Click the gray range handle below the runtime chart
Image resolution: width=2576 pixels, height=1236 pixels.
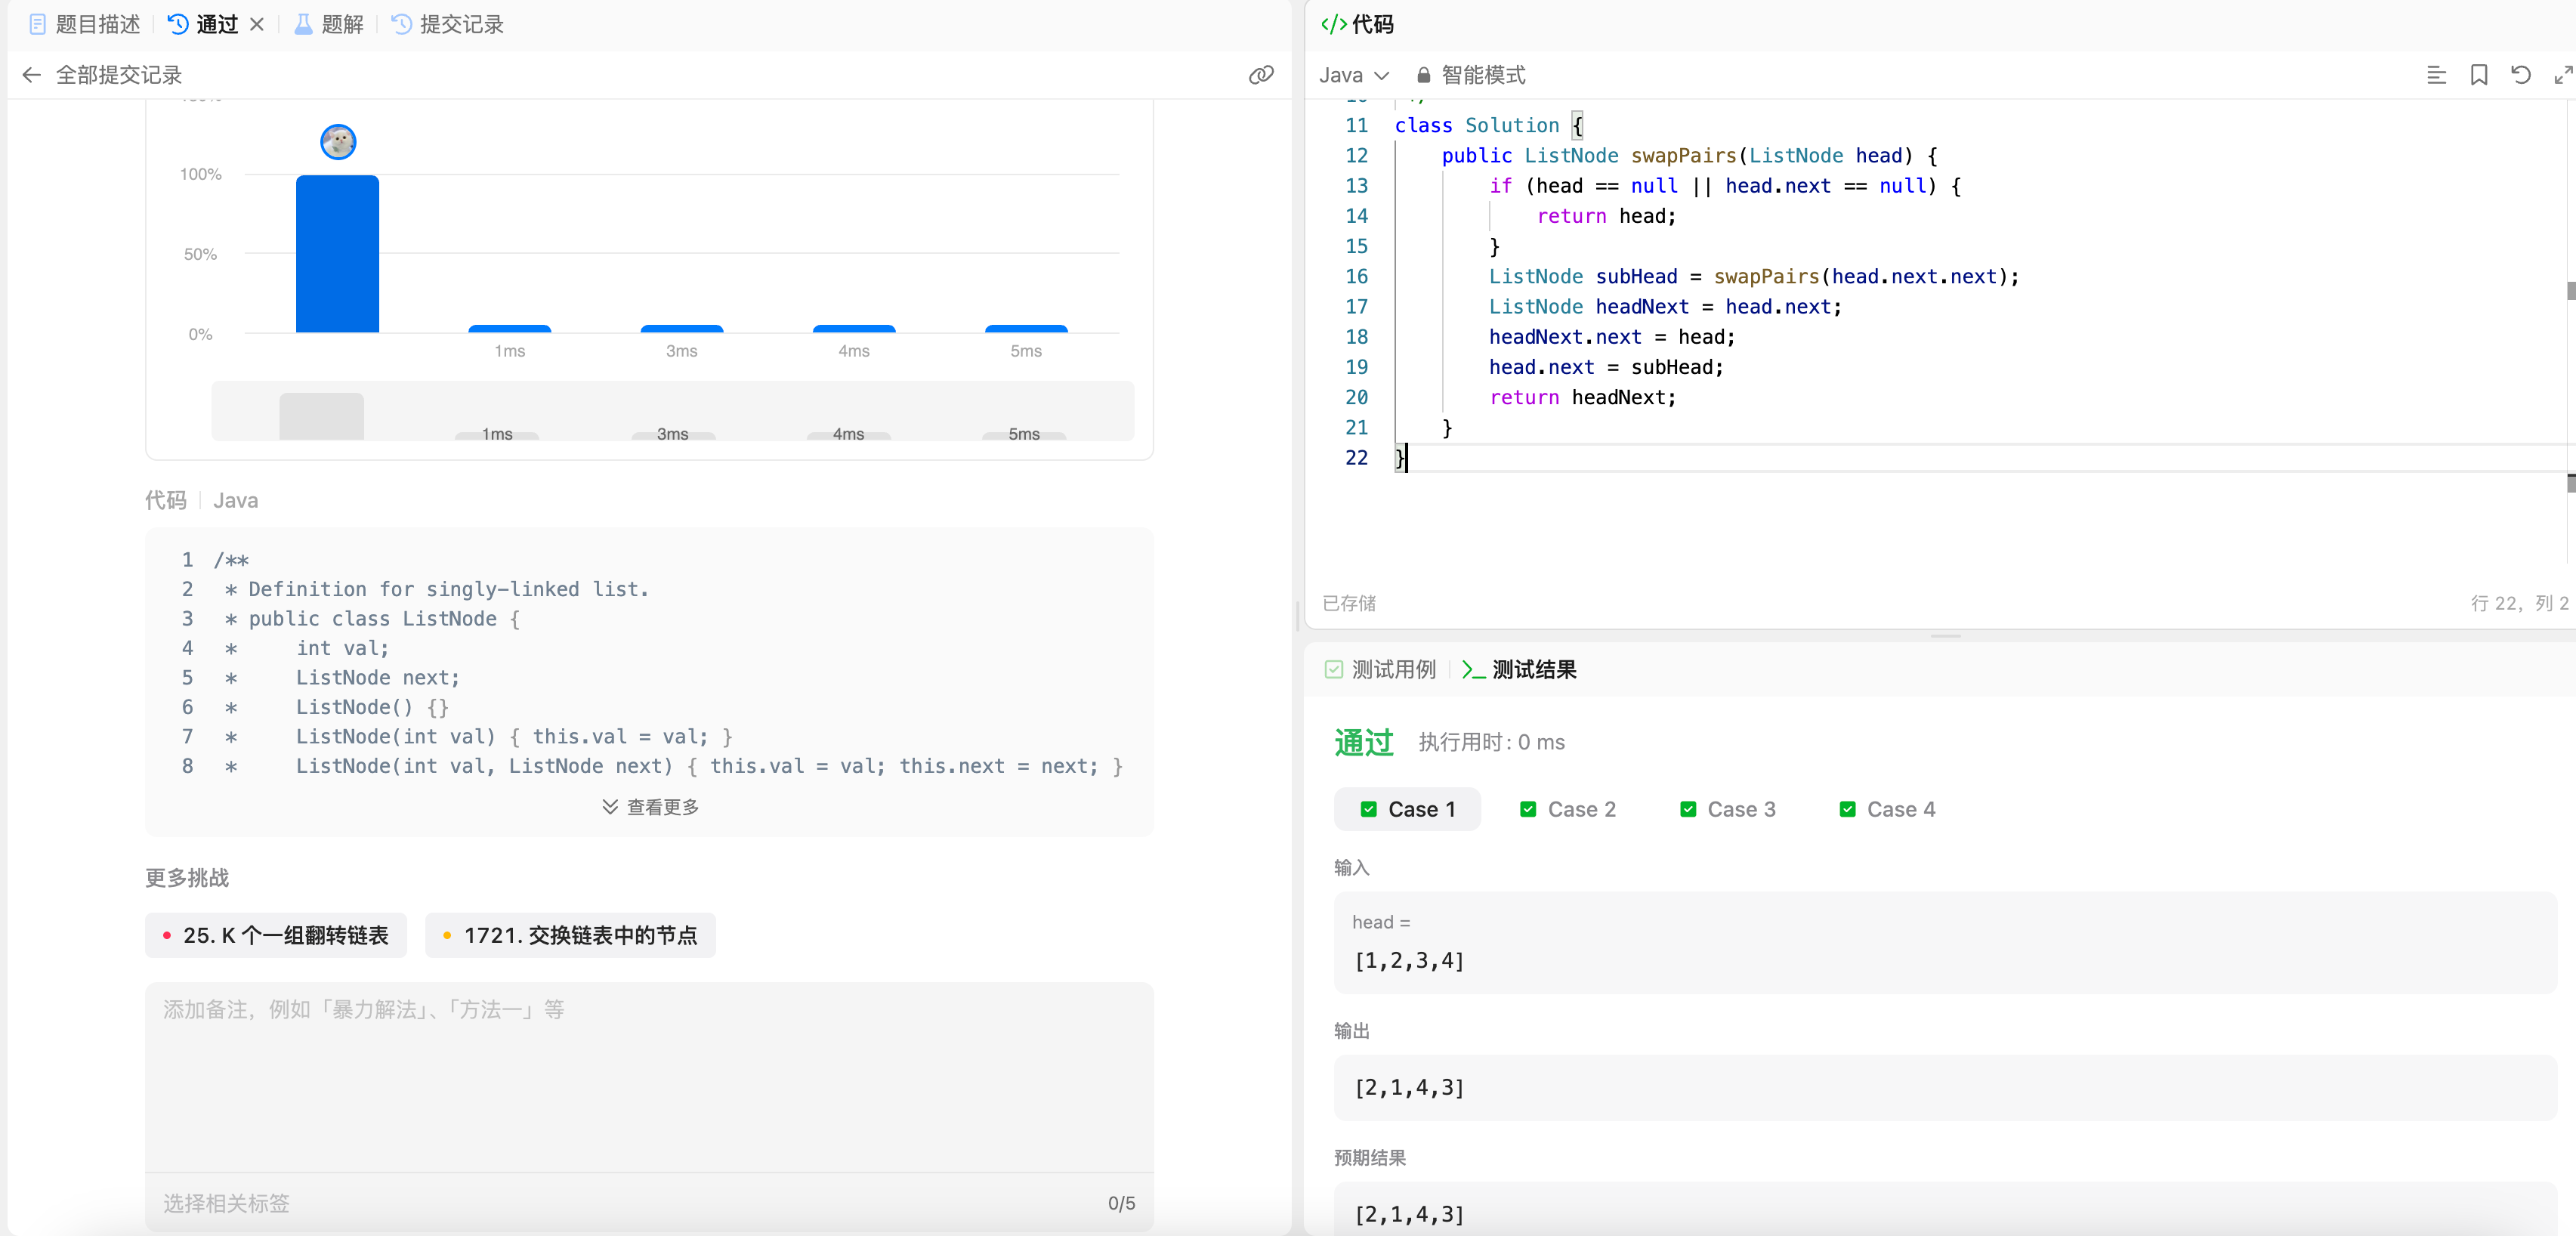tap(321, 416)
